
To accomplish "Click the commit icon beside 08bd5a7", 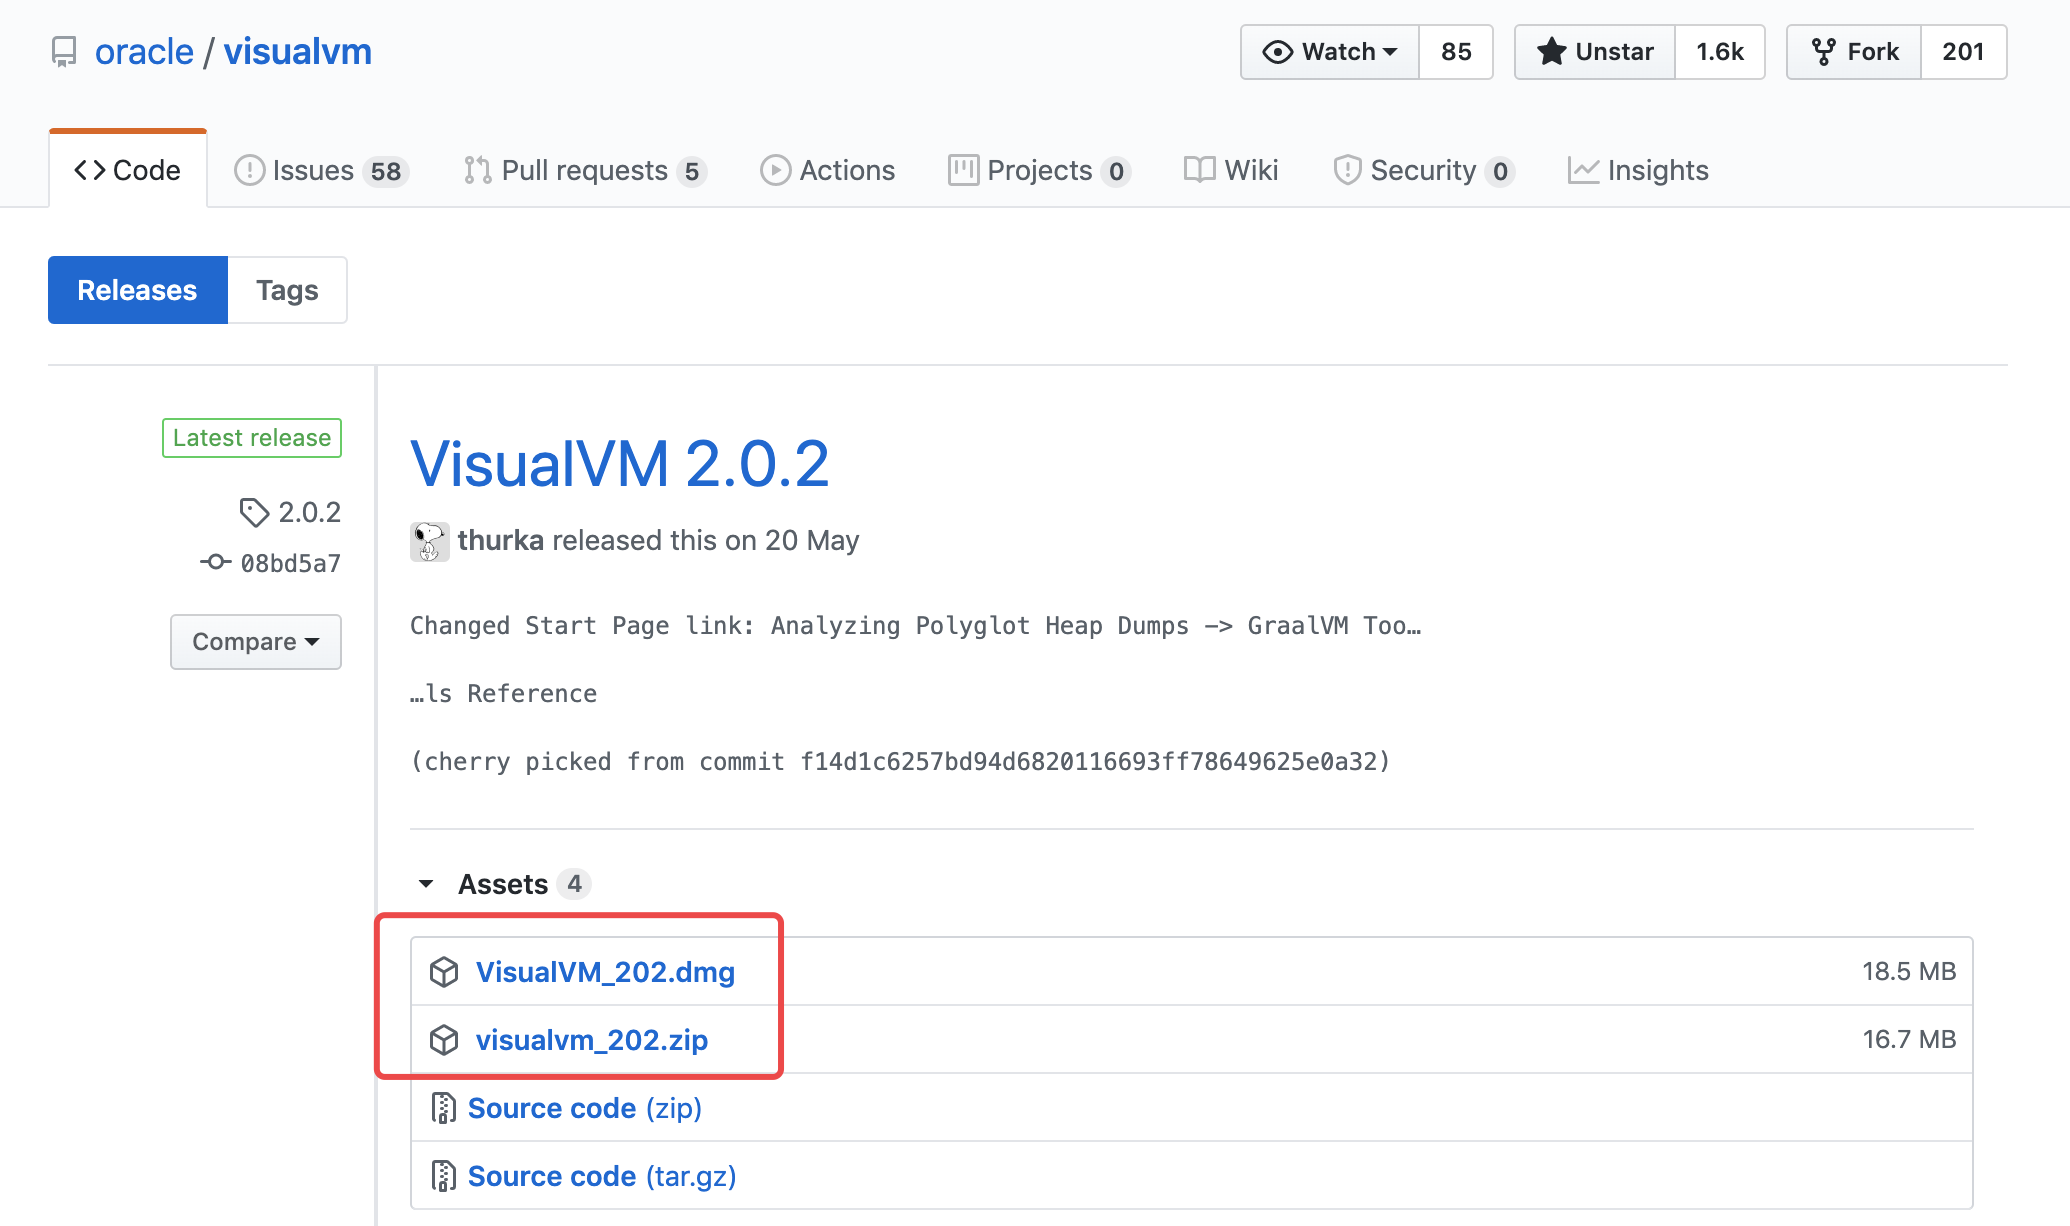I will pyautogui.click(x=215, y=562).
